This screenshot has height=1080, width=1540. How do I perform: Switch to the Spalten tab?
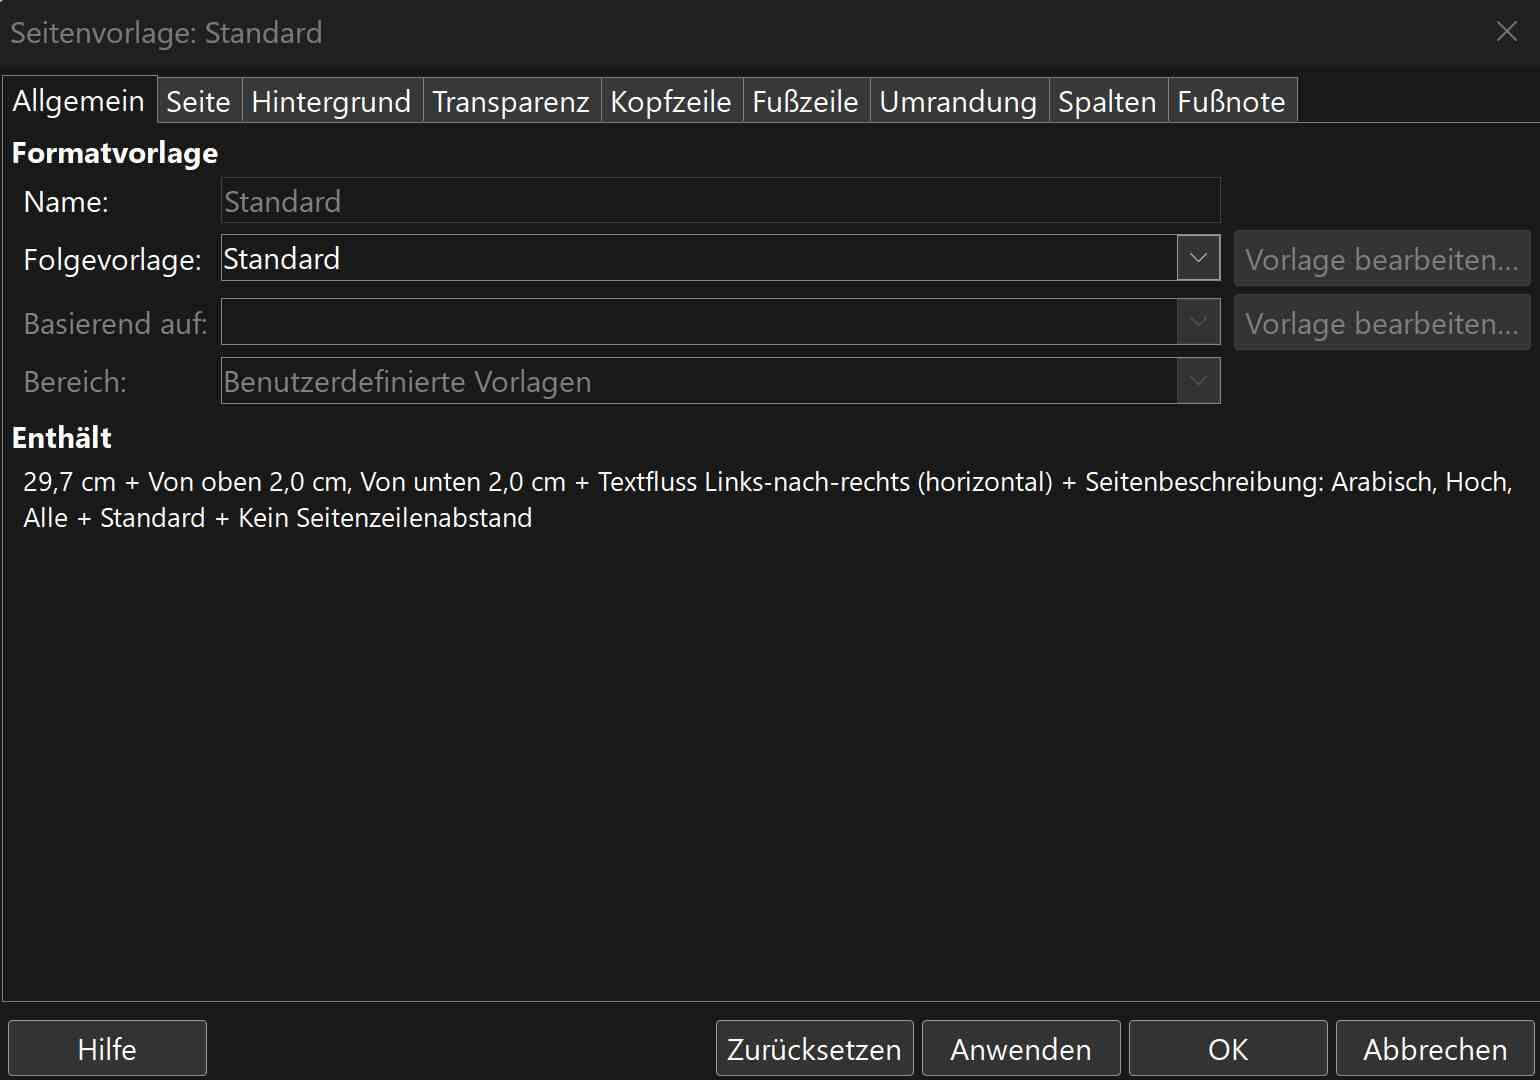(x=1107, y=100)
